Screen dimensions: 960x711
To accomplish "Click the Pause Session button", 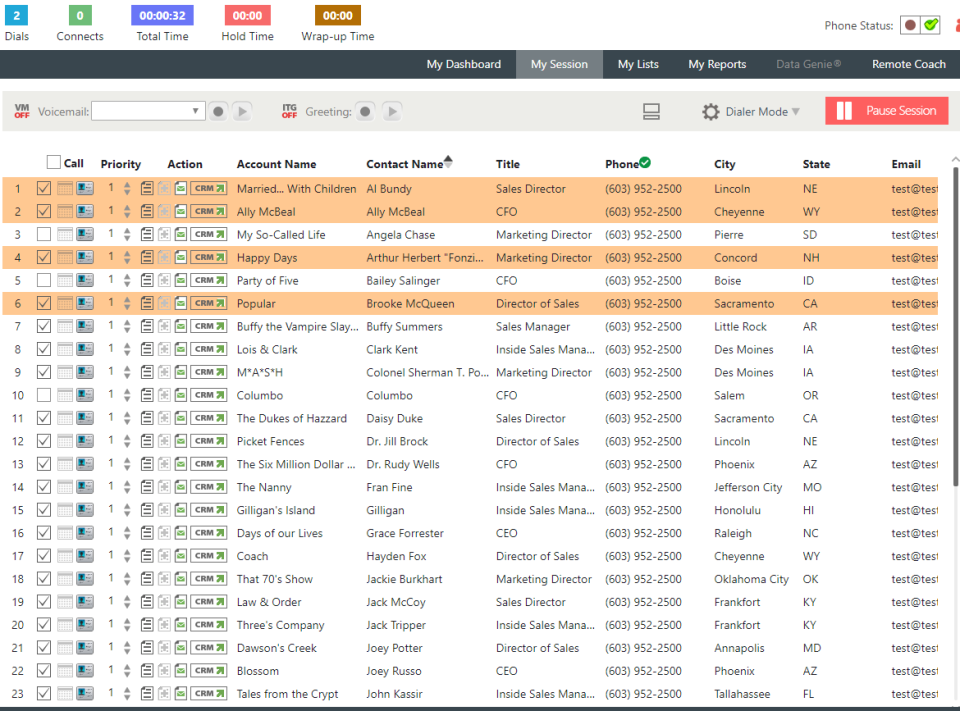I will pos(887,111).
